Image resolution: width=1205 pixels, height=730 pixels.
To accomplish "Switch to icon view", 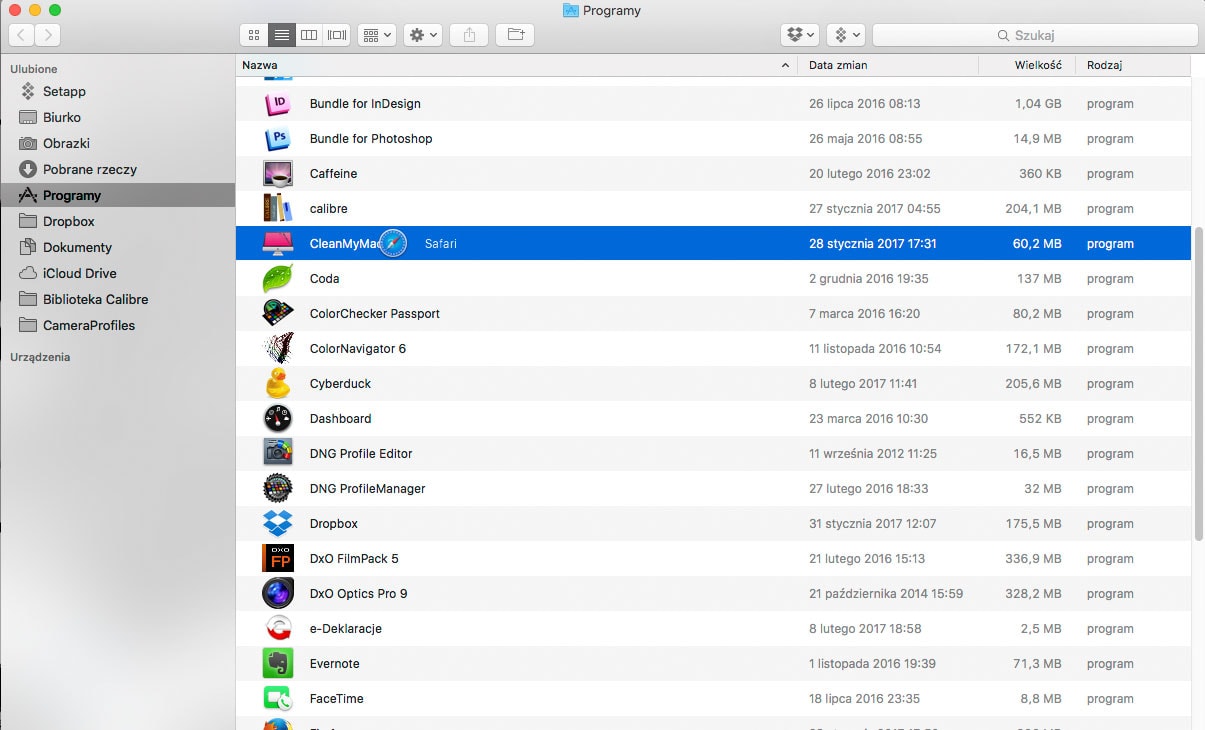I will [x=253, y=34].
